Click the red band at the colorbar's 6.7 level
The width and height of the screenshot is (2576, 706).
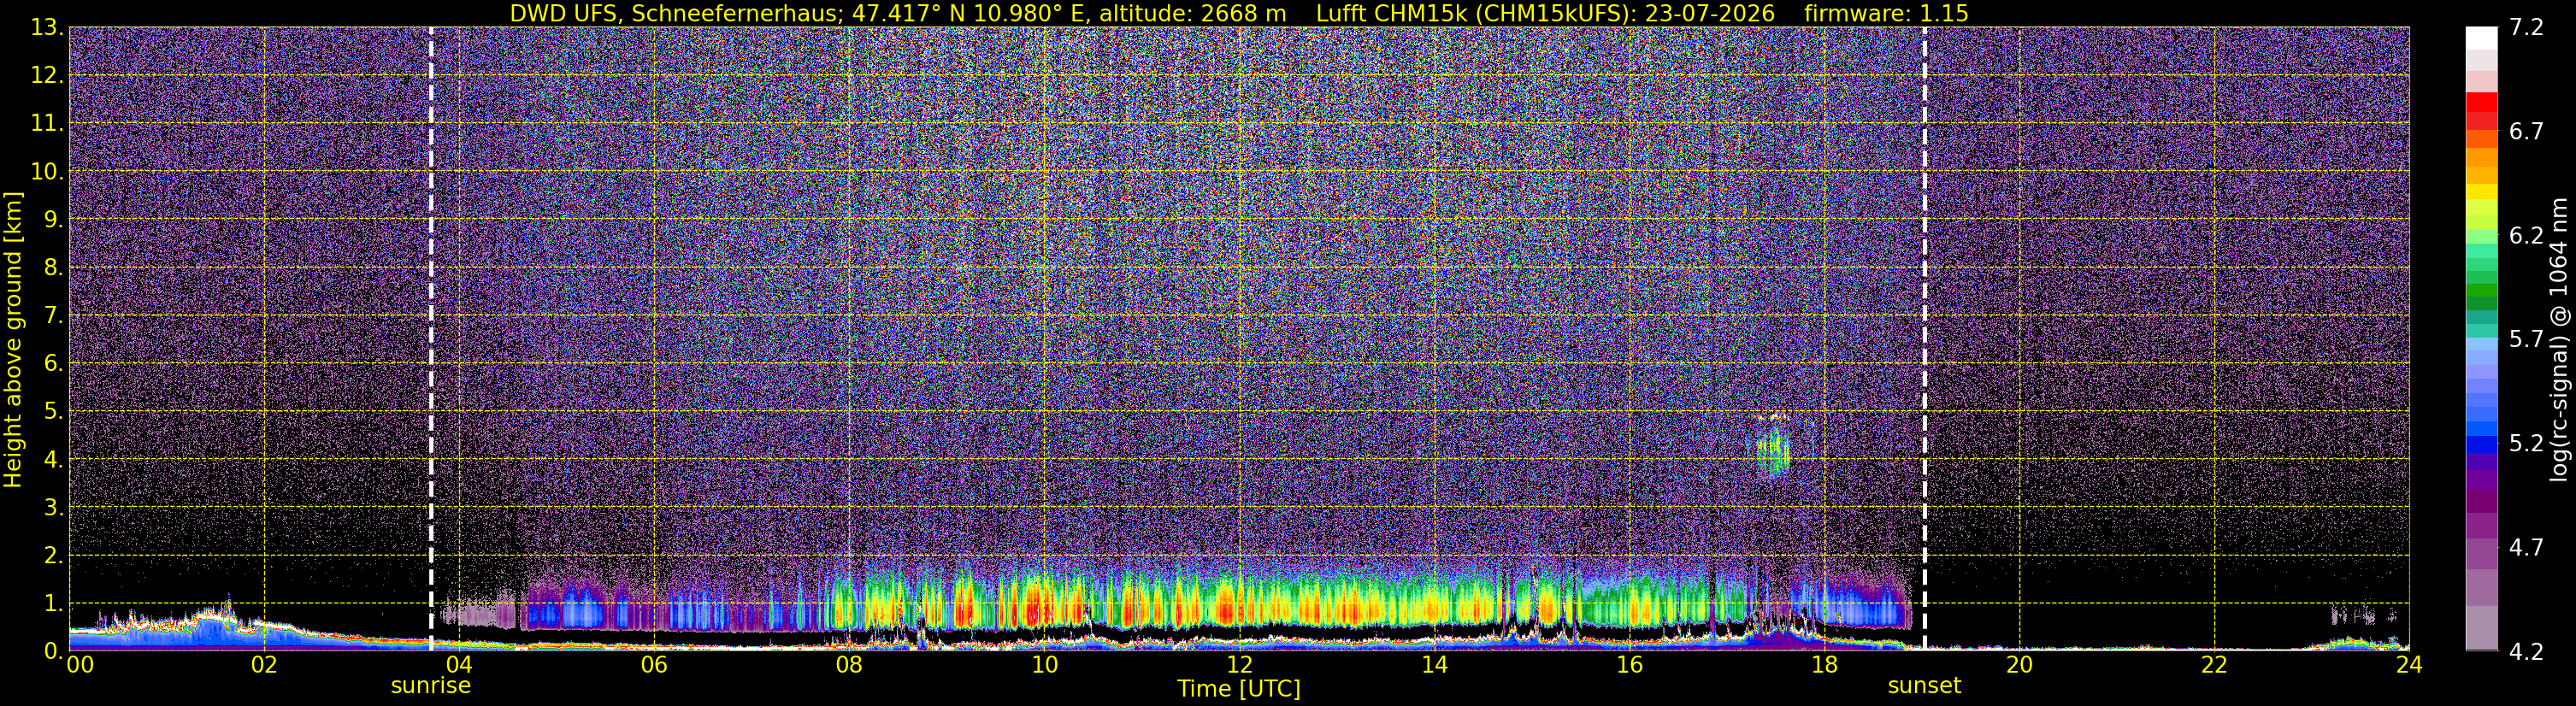(2481, 120)
